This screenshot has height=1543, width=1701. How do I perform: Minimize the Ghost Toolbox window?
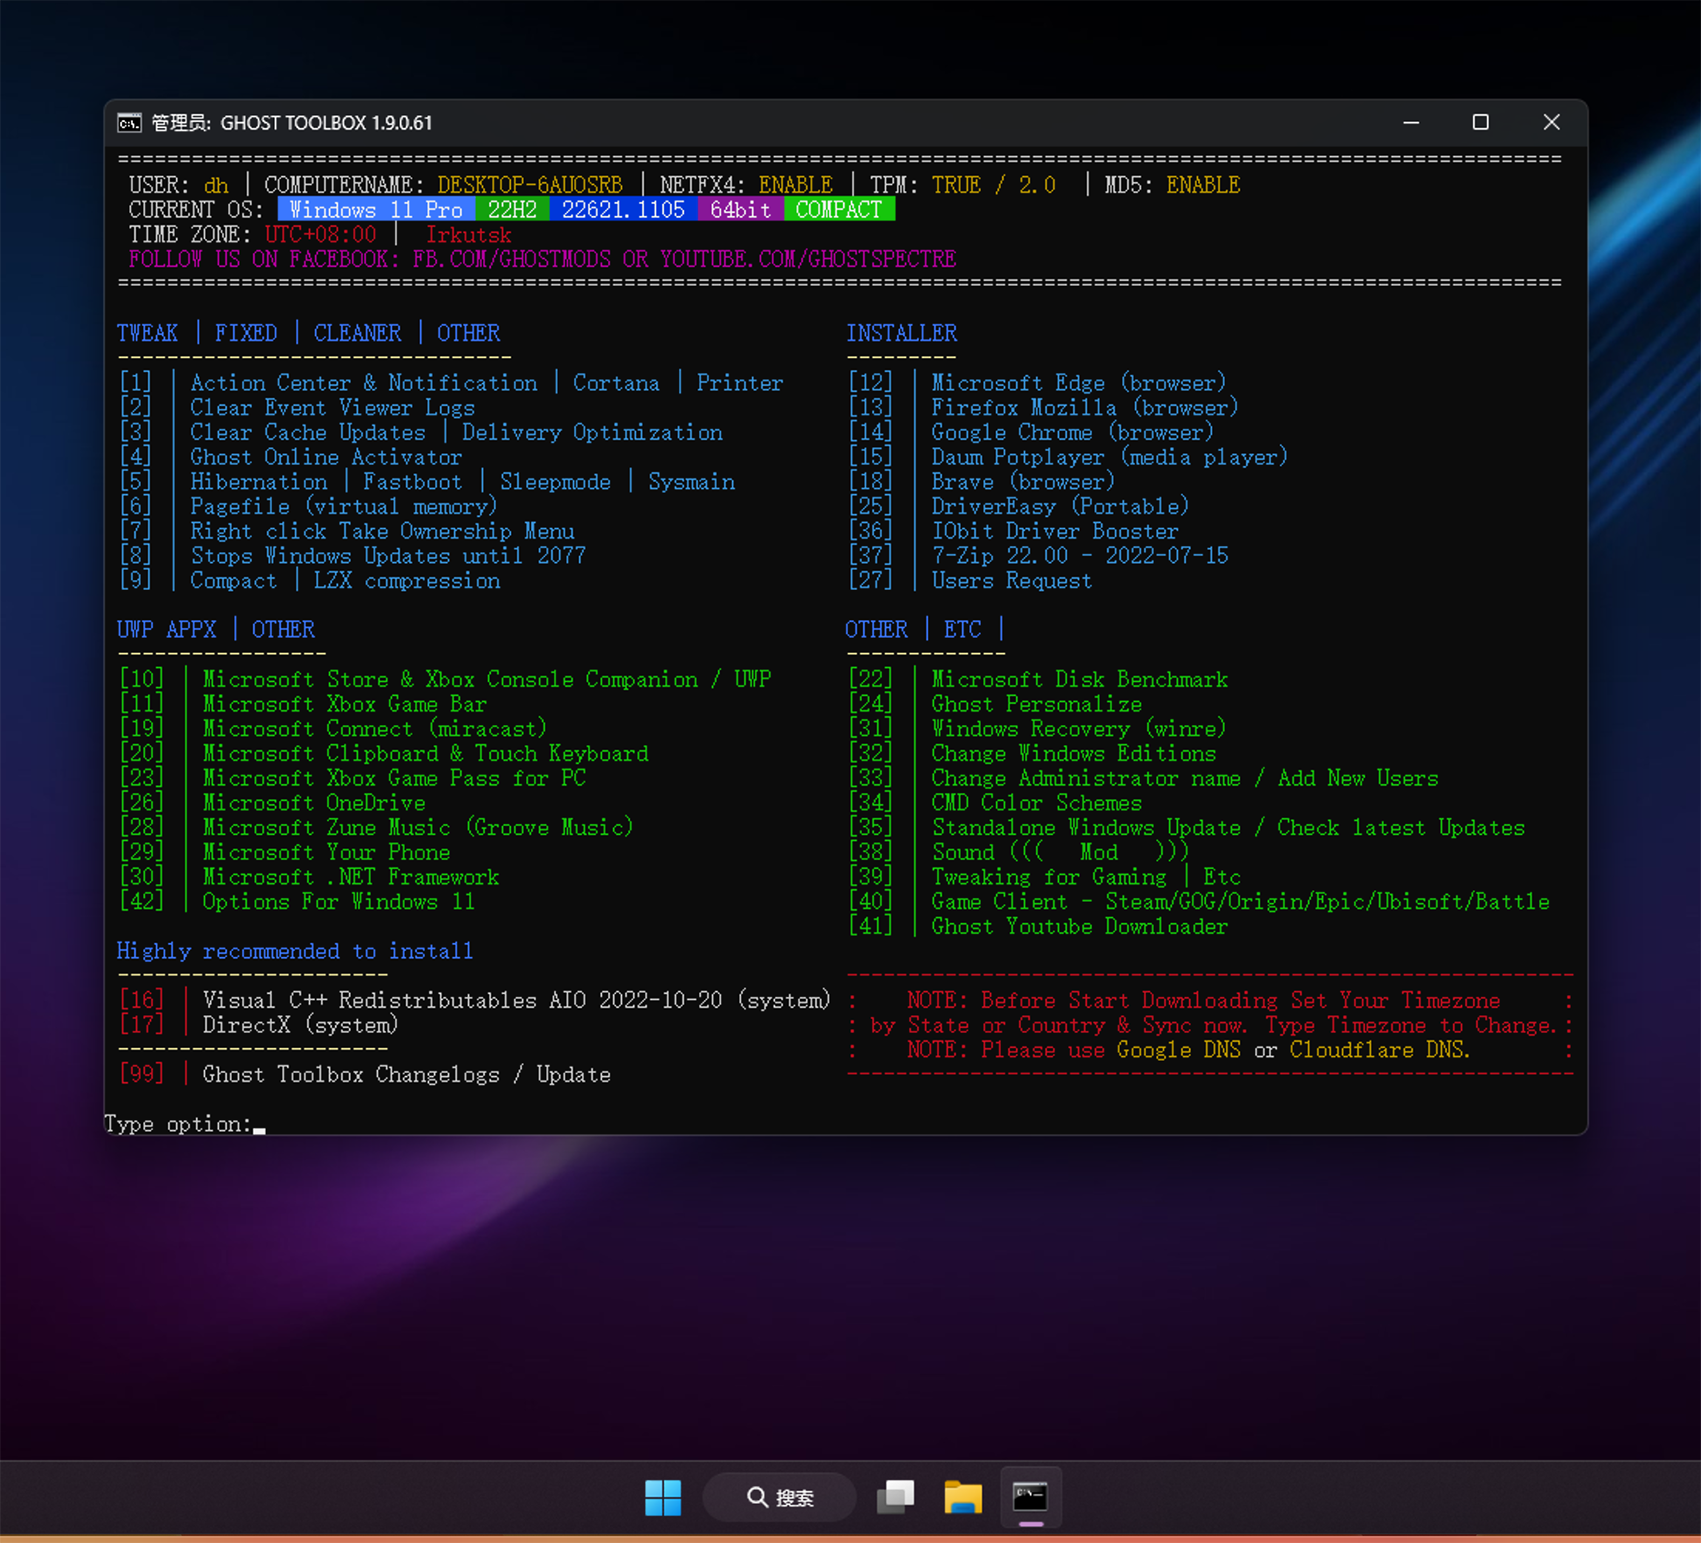[x=1411, y=122]
